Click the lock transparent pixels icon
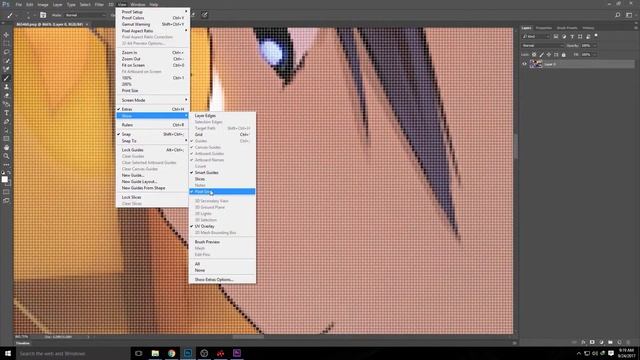 click(534, 54)
